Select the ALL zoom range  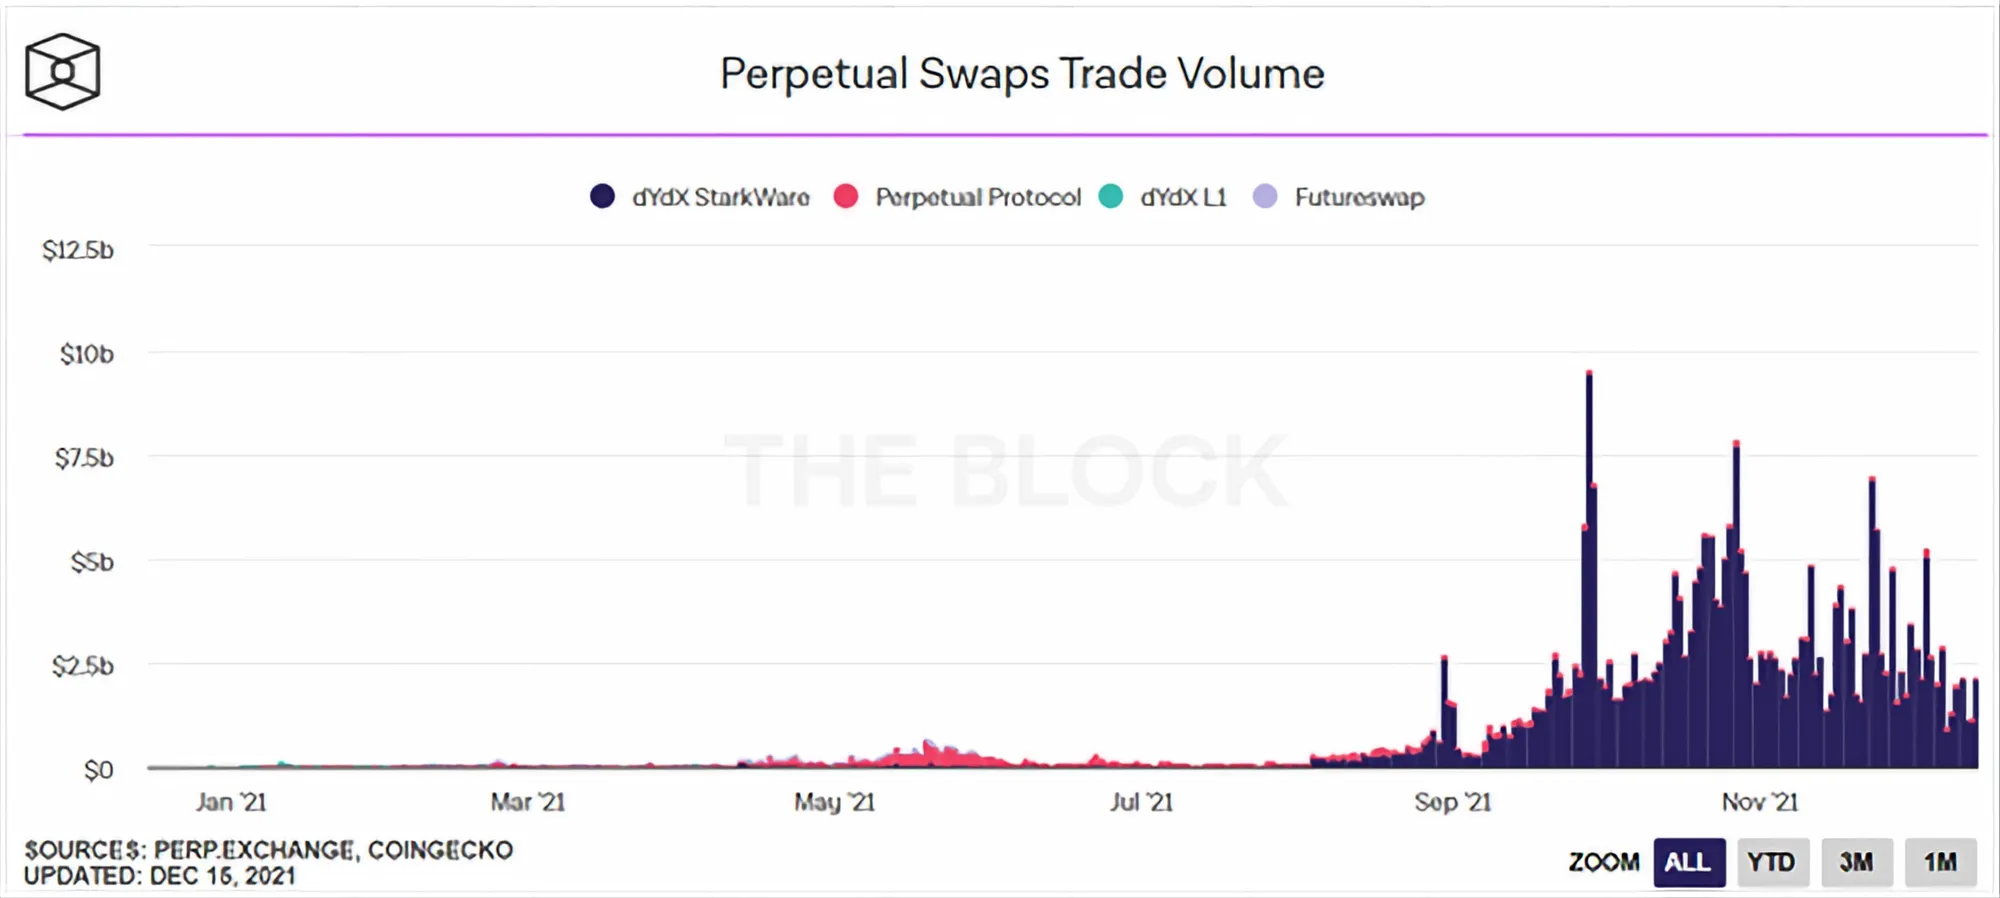tap(1688, 862)
